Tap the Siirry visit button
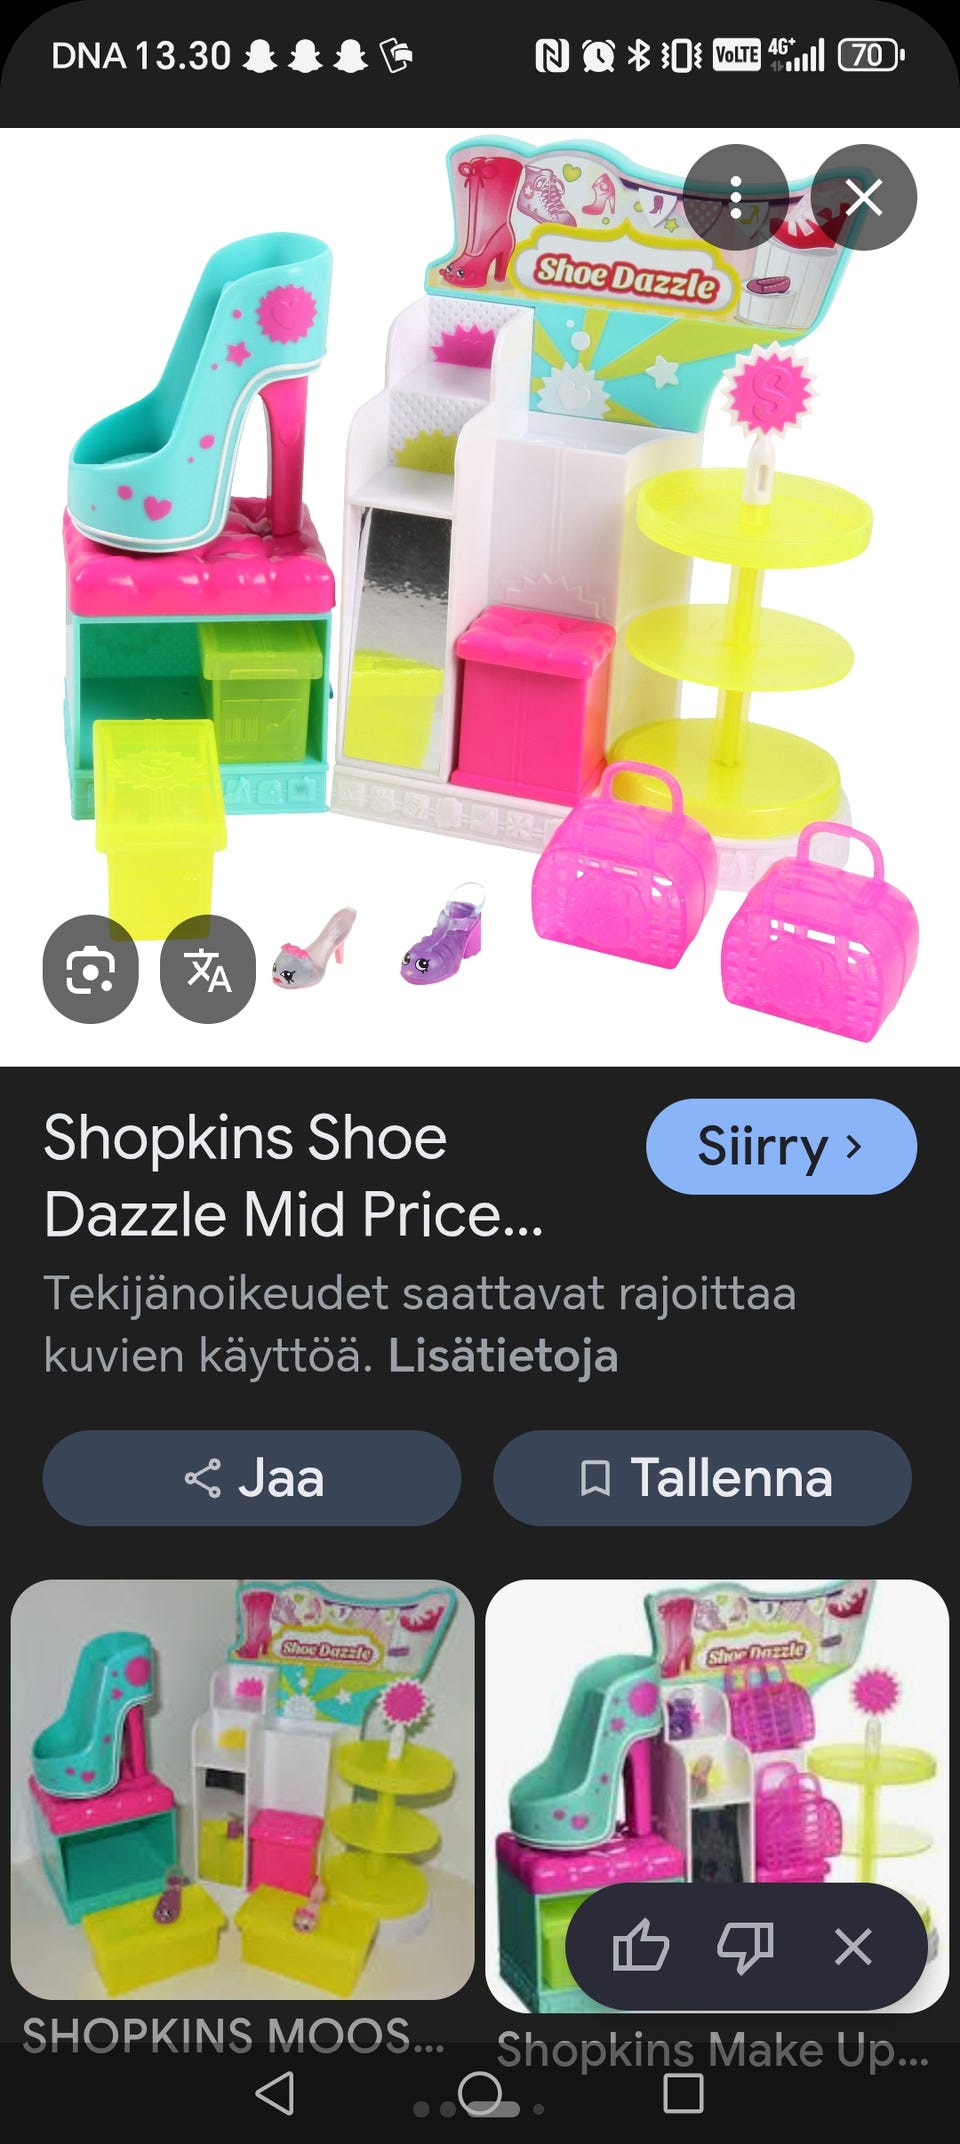 (x=781, y=1146)
